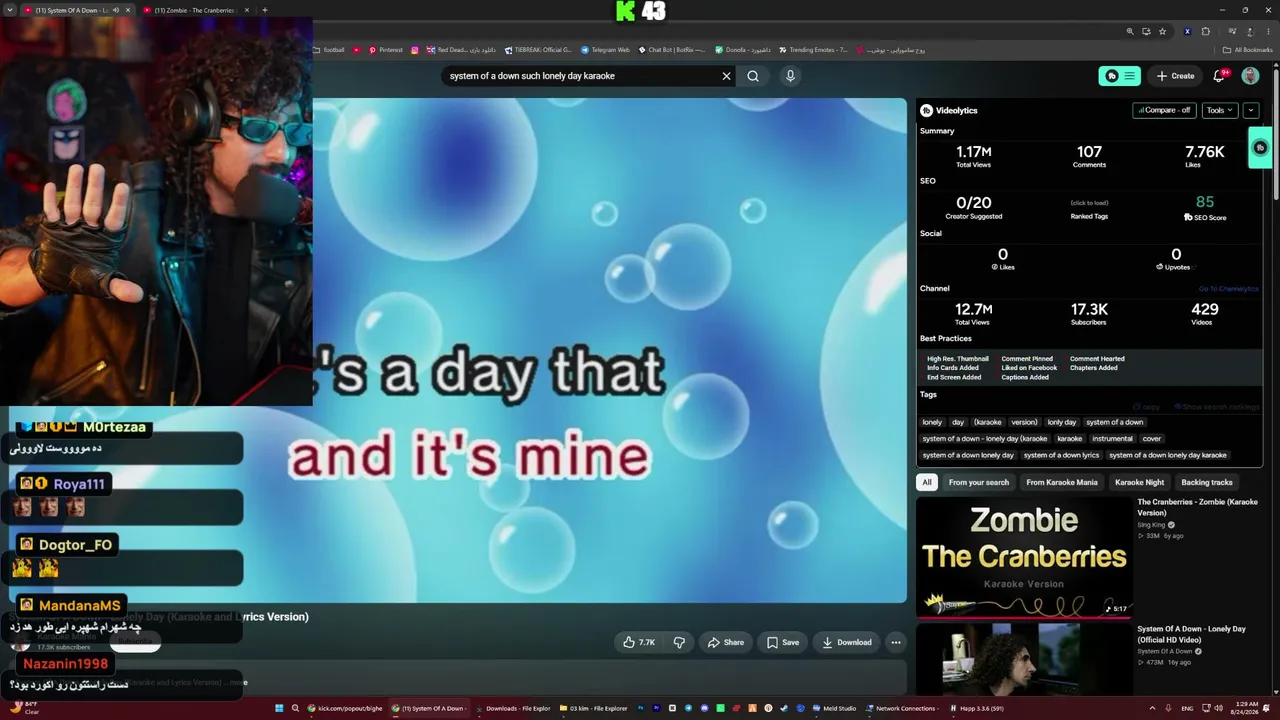Open the Zombie Cranberries karaoke thumbnail
The height and width of the screenshot is (720, 1280).
[x=1024, y=557]
